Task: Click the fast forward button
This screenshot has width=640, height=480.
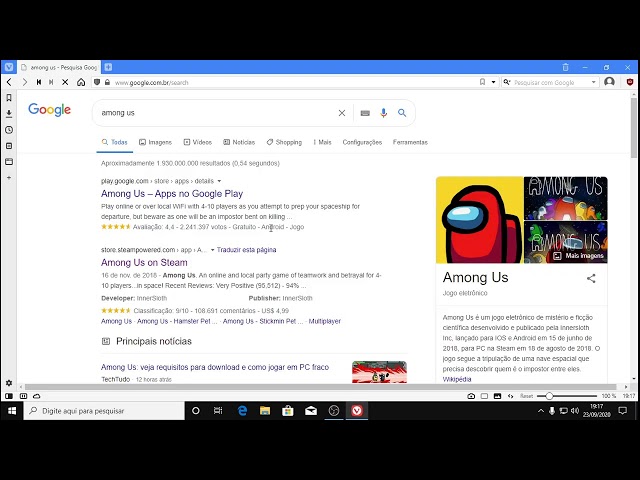Action: pyautogui.click(x=51, y=82)
